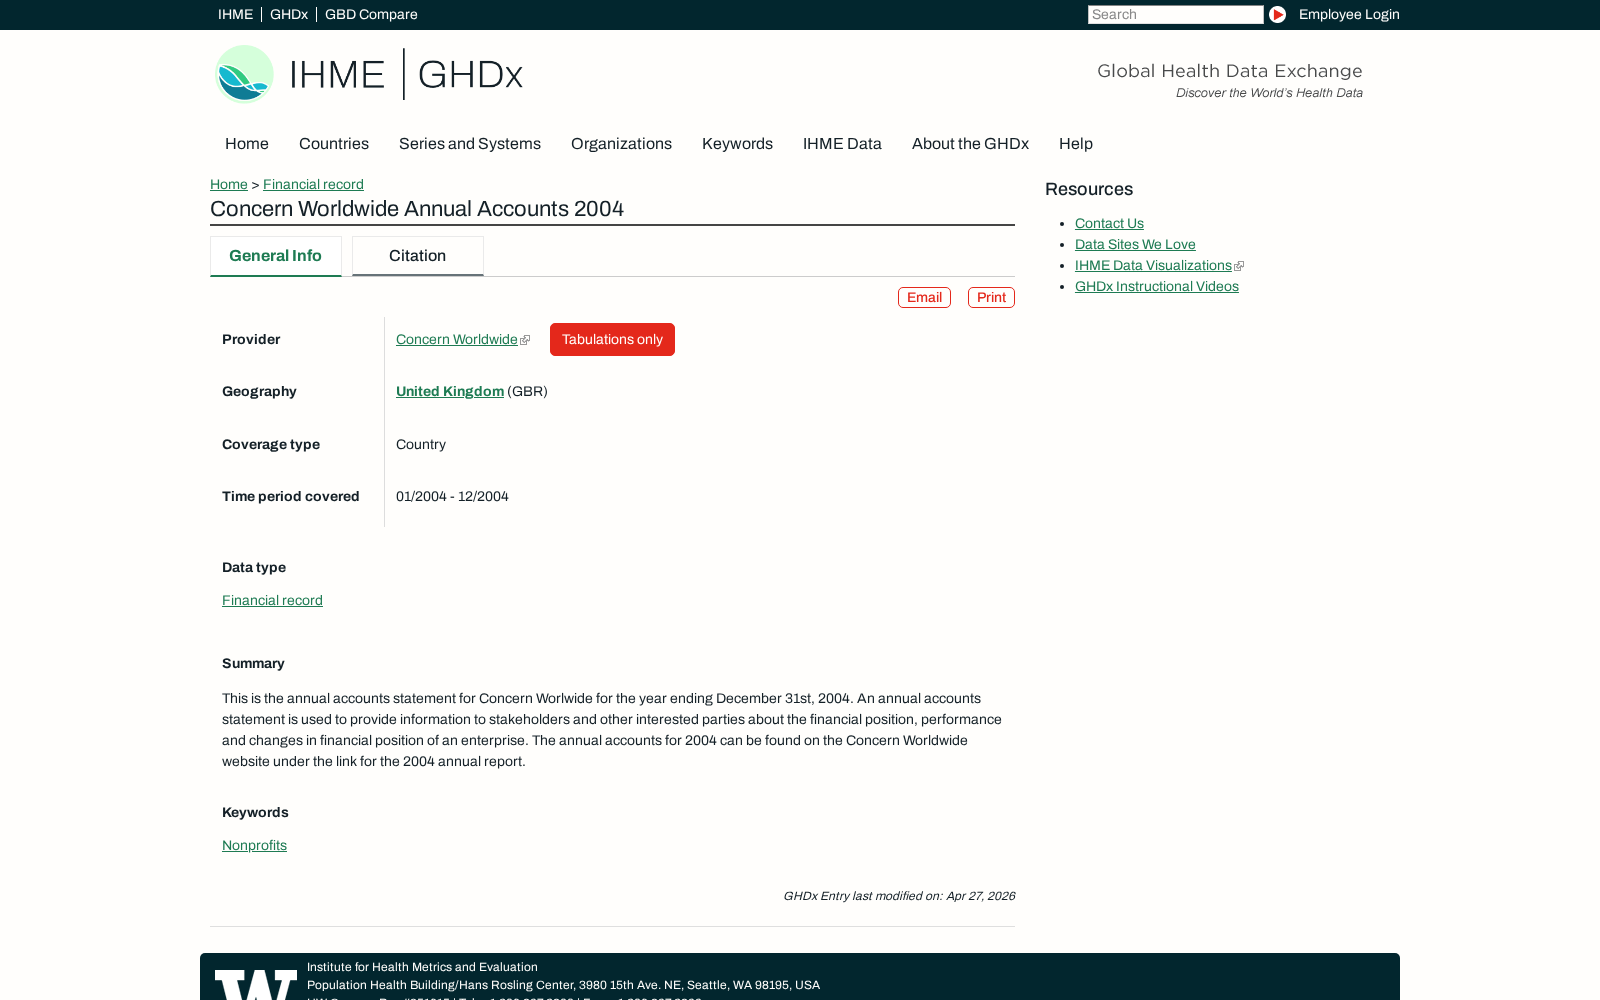Click the IHME leaf logo icon
The image size is (1600, 1000).
[244, 74]
